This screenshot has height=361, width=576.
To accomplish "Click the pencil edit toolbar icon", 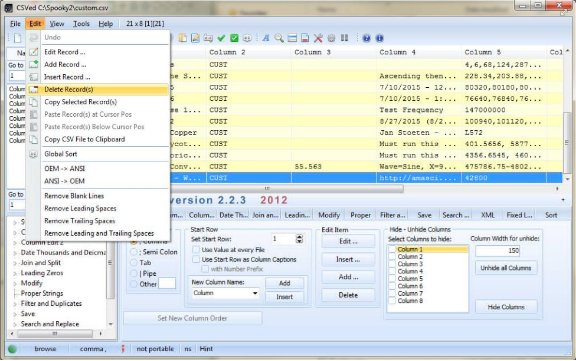I will 195,38.
